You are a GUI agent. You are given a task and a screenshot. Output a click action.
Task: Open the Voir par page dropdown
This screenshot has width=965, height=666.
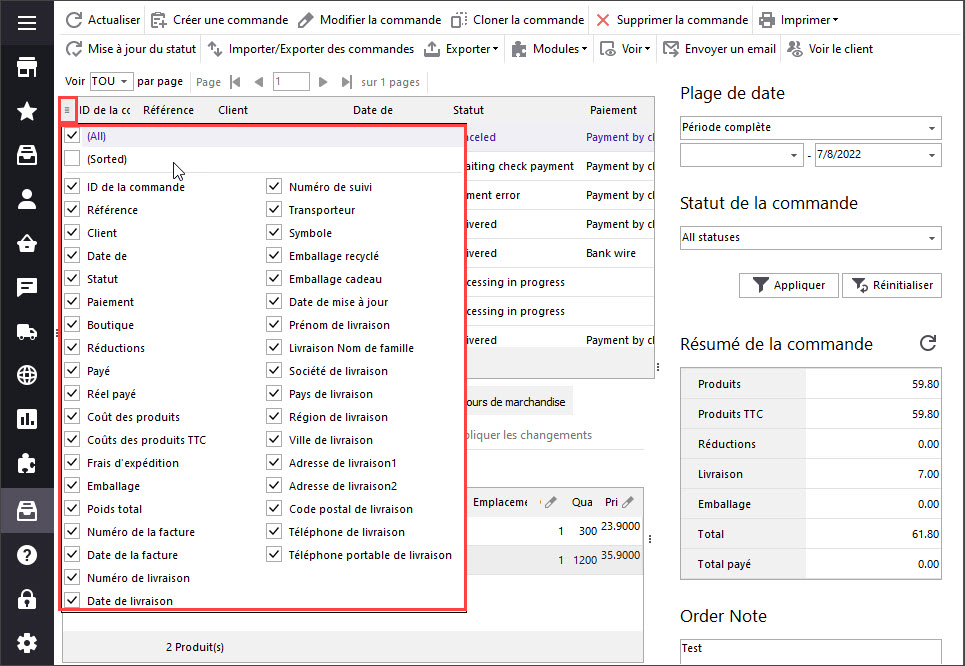111,81
